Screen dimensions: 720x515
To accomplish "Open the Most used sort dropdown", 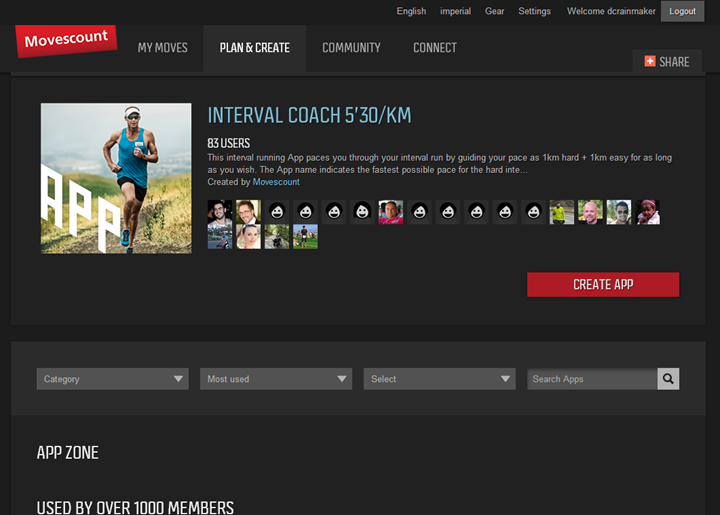I will click(276, 379).
